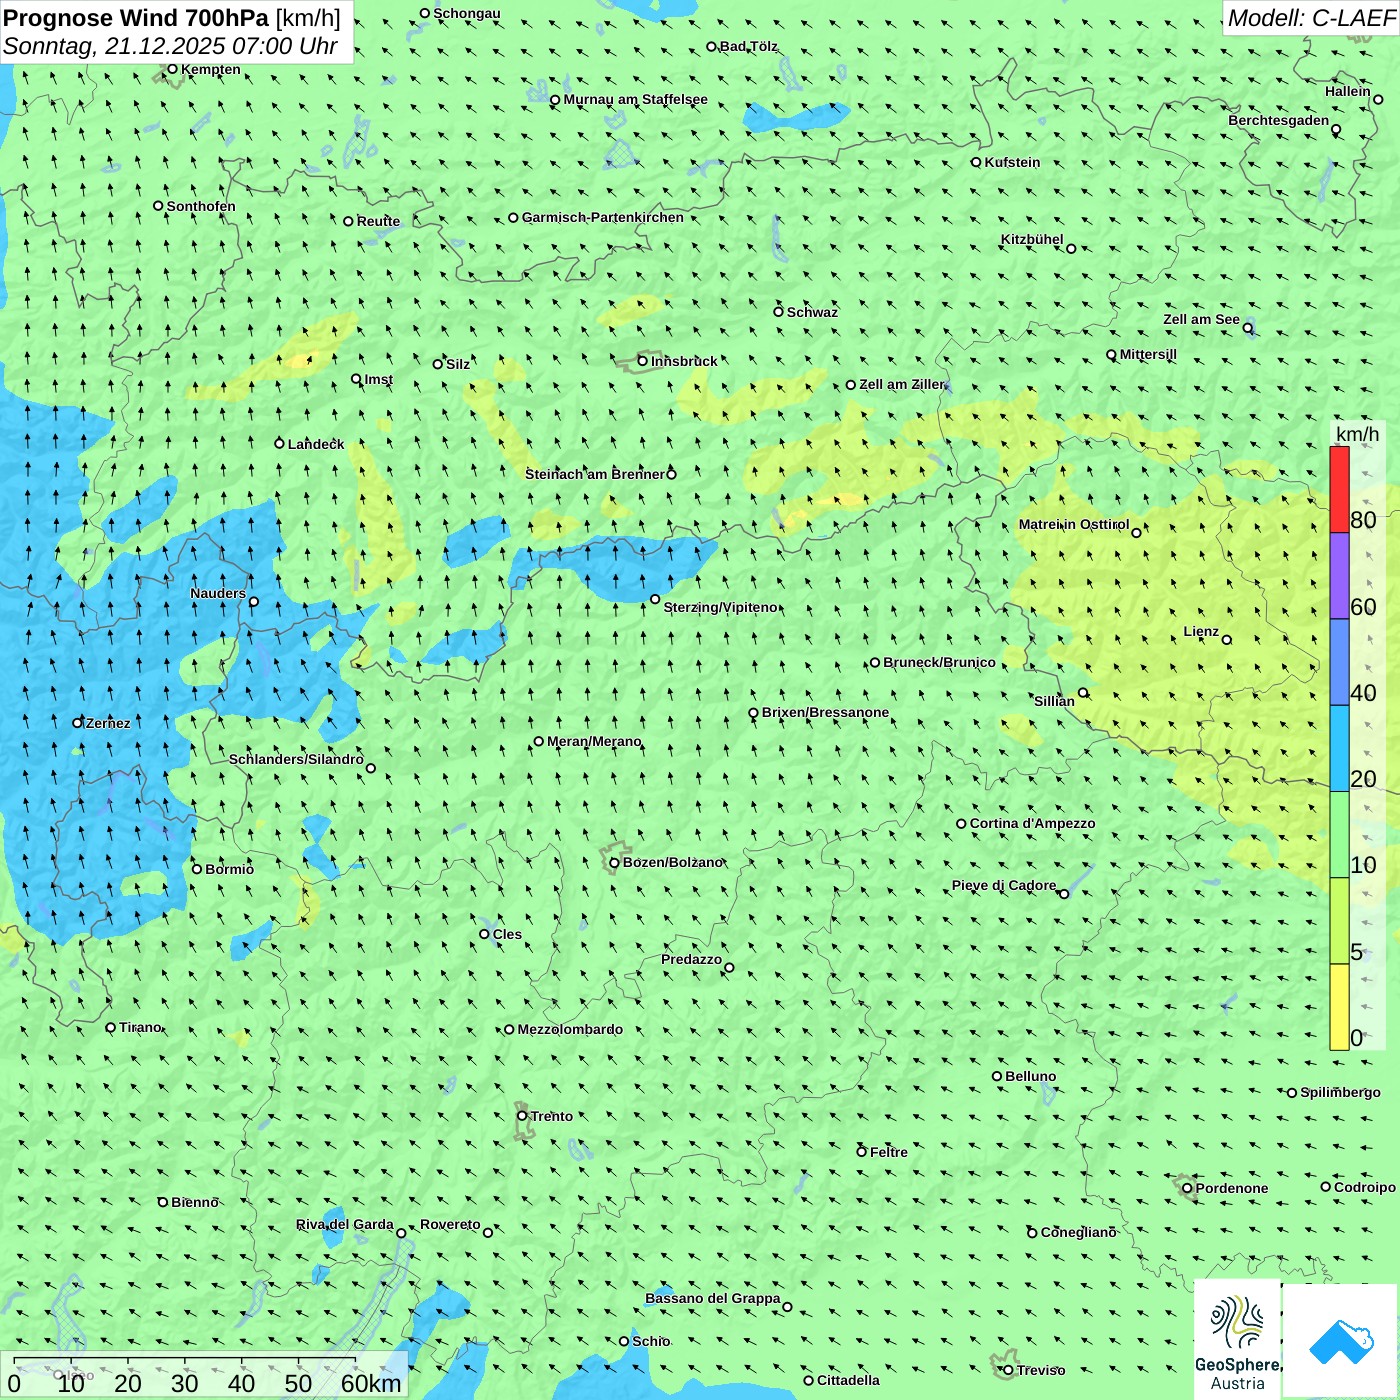Click the Hallein label
The width and height of the screenshot is (1400, 1400).
click(1347, 91)
